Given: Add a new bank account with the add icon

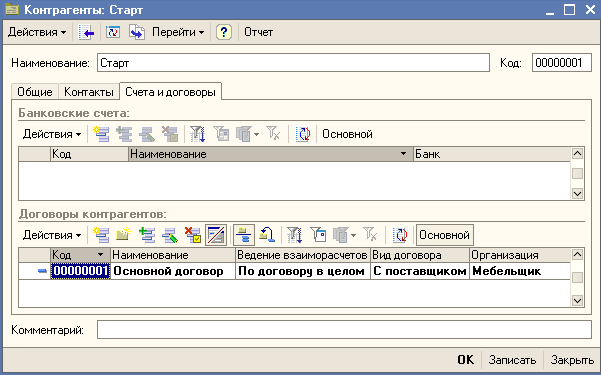Looking at the screenshot, I should [102, 134].
